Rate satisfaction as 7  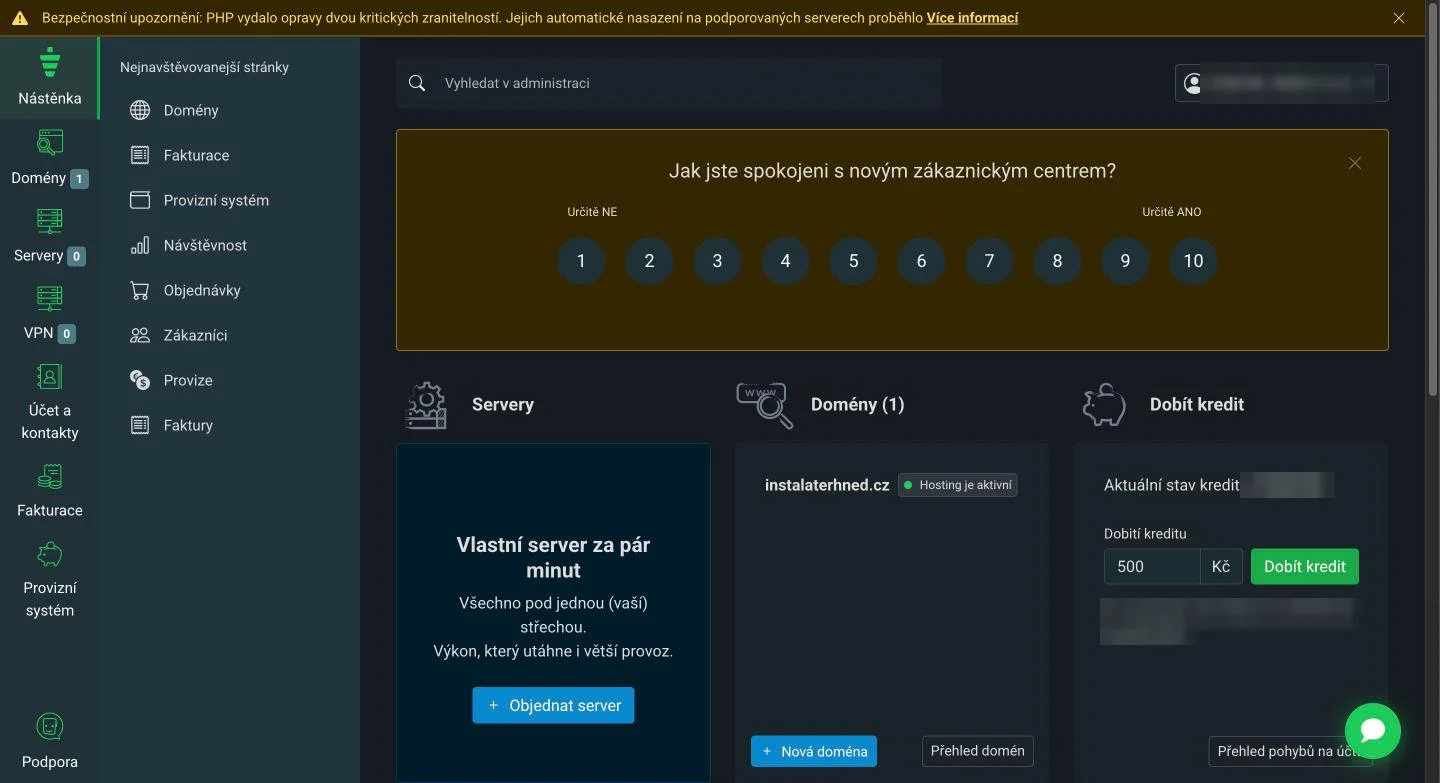coord(989,261)
